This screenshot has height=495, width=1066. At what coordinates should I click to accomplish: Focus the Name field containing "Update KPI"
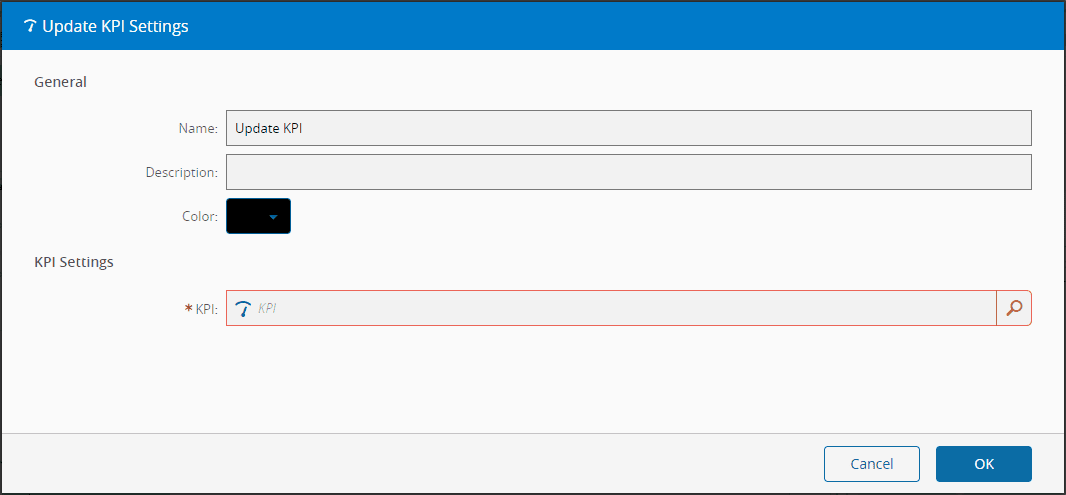tap(628, 128)
